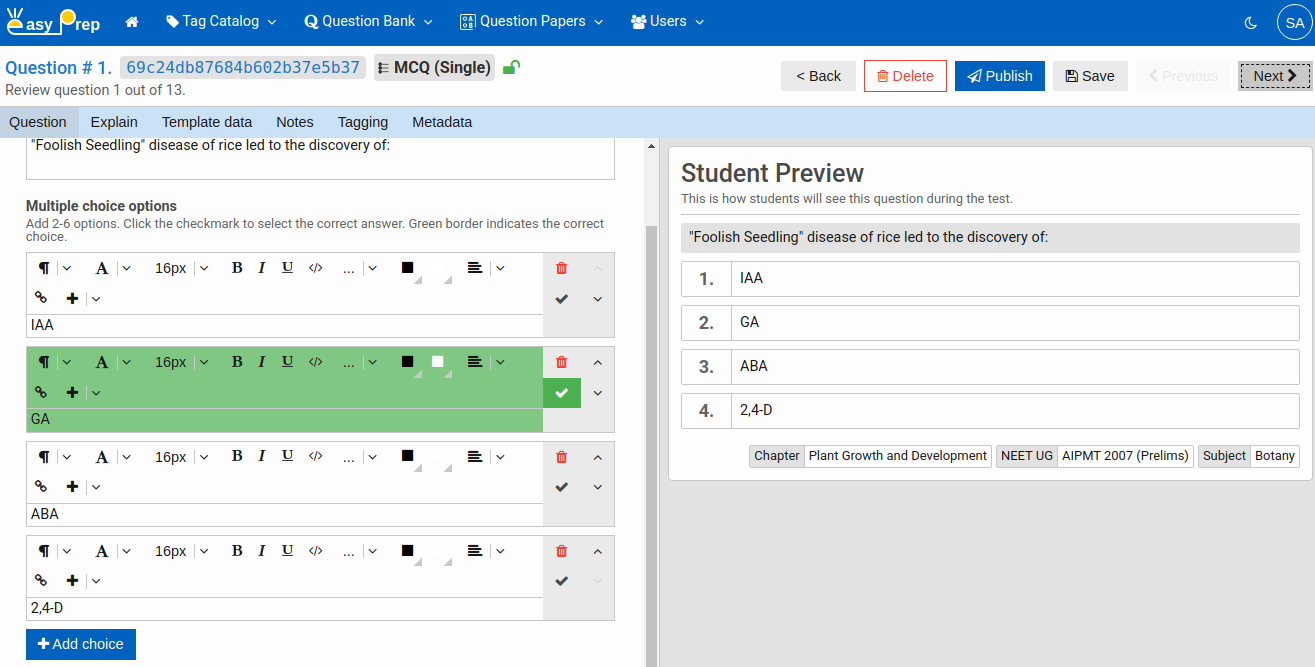Click code view icon in IAA toolbar

tap(315, 268)
